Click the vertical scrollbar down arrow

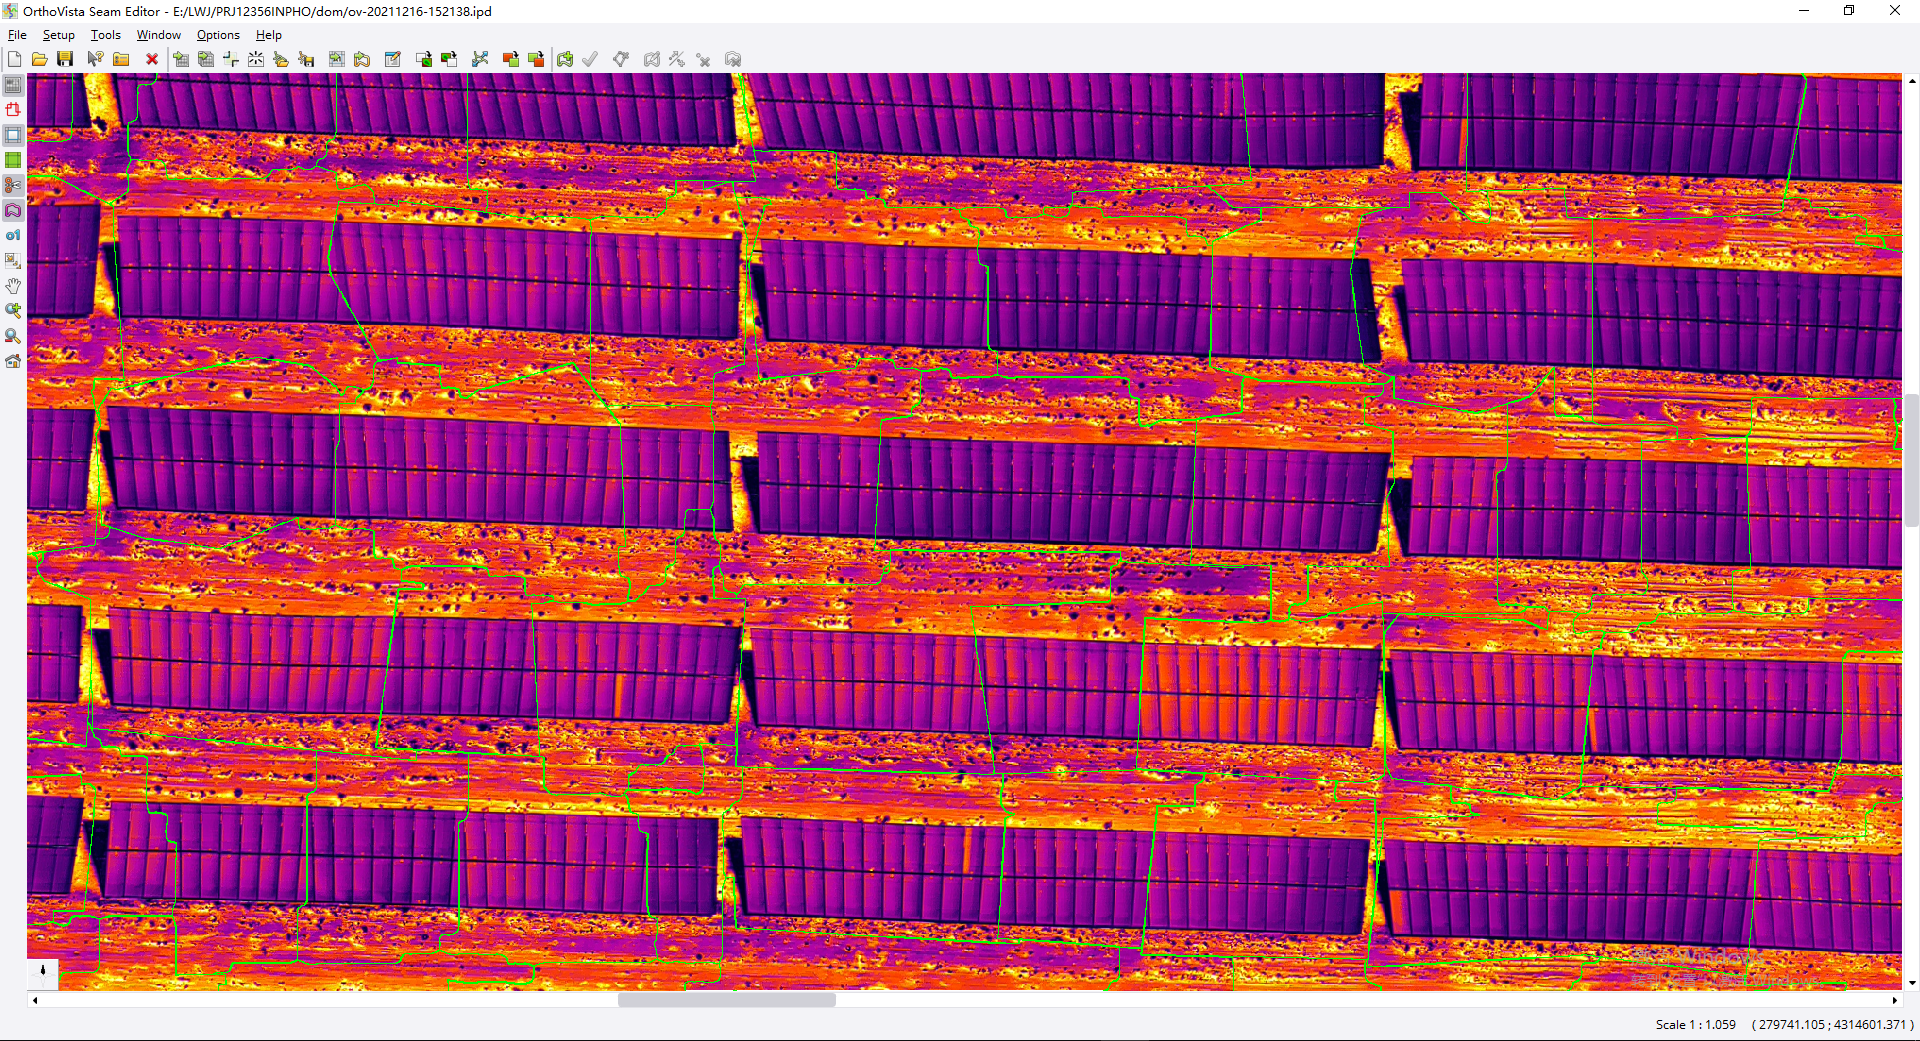point(1911,983)
